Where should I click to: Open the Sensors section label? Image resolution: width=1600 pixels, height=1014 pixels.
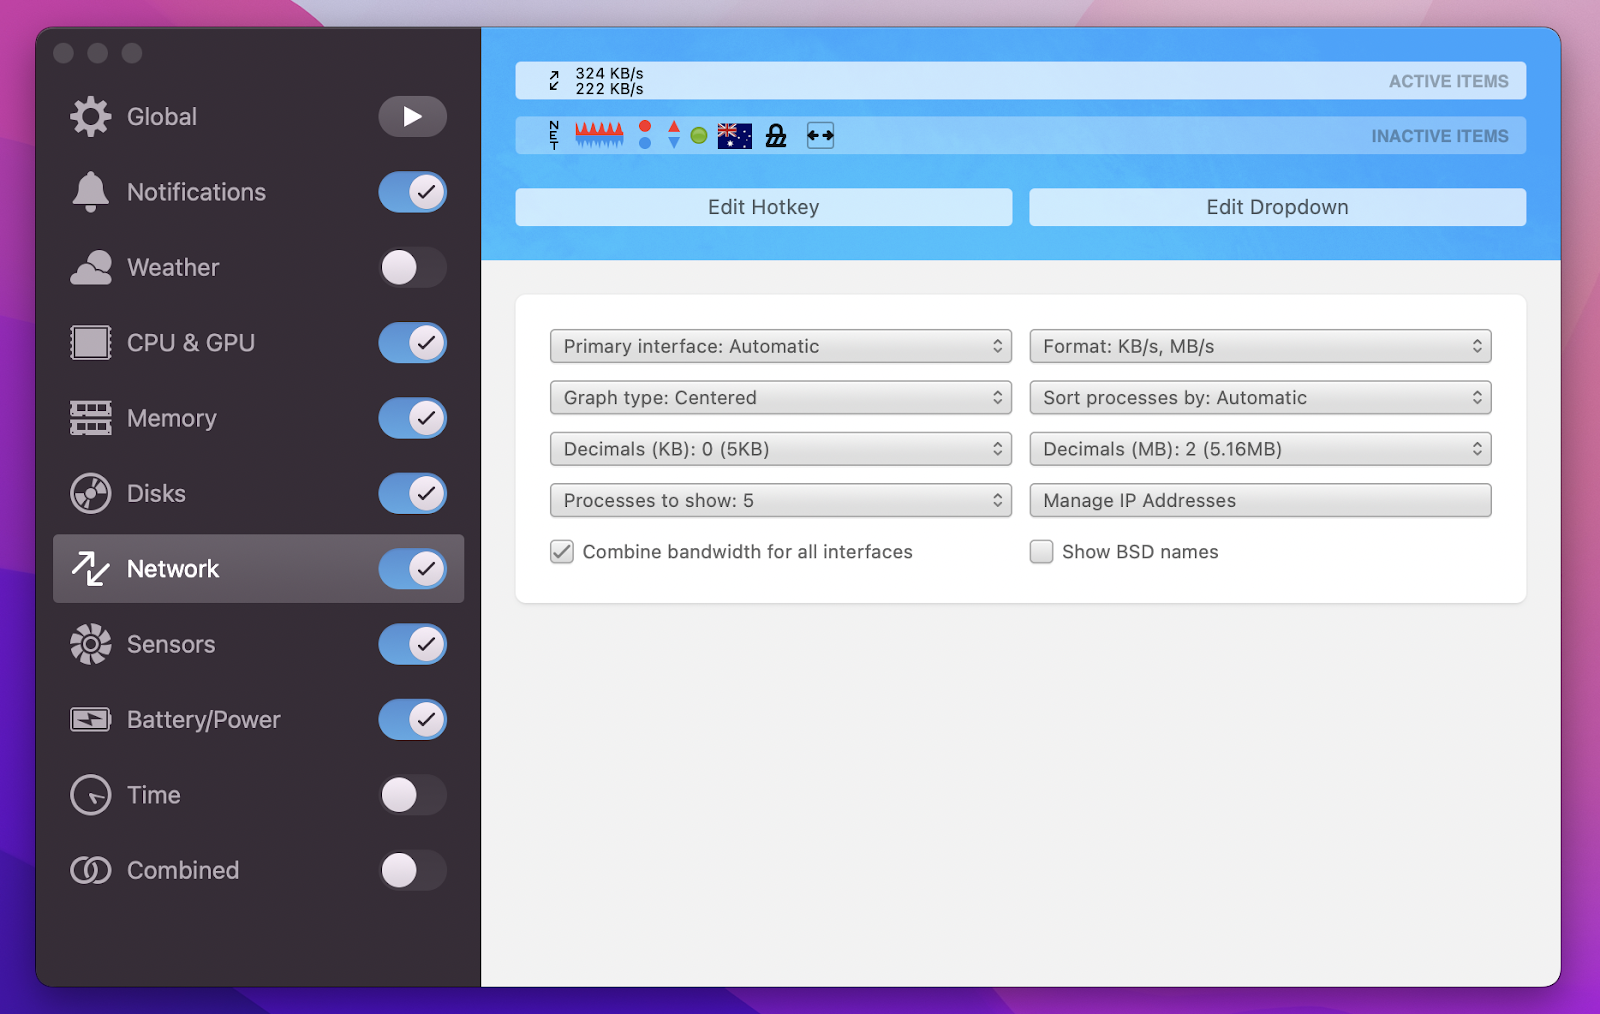coord(171,644)
